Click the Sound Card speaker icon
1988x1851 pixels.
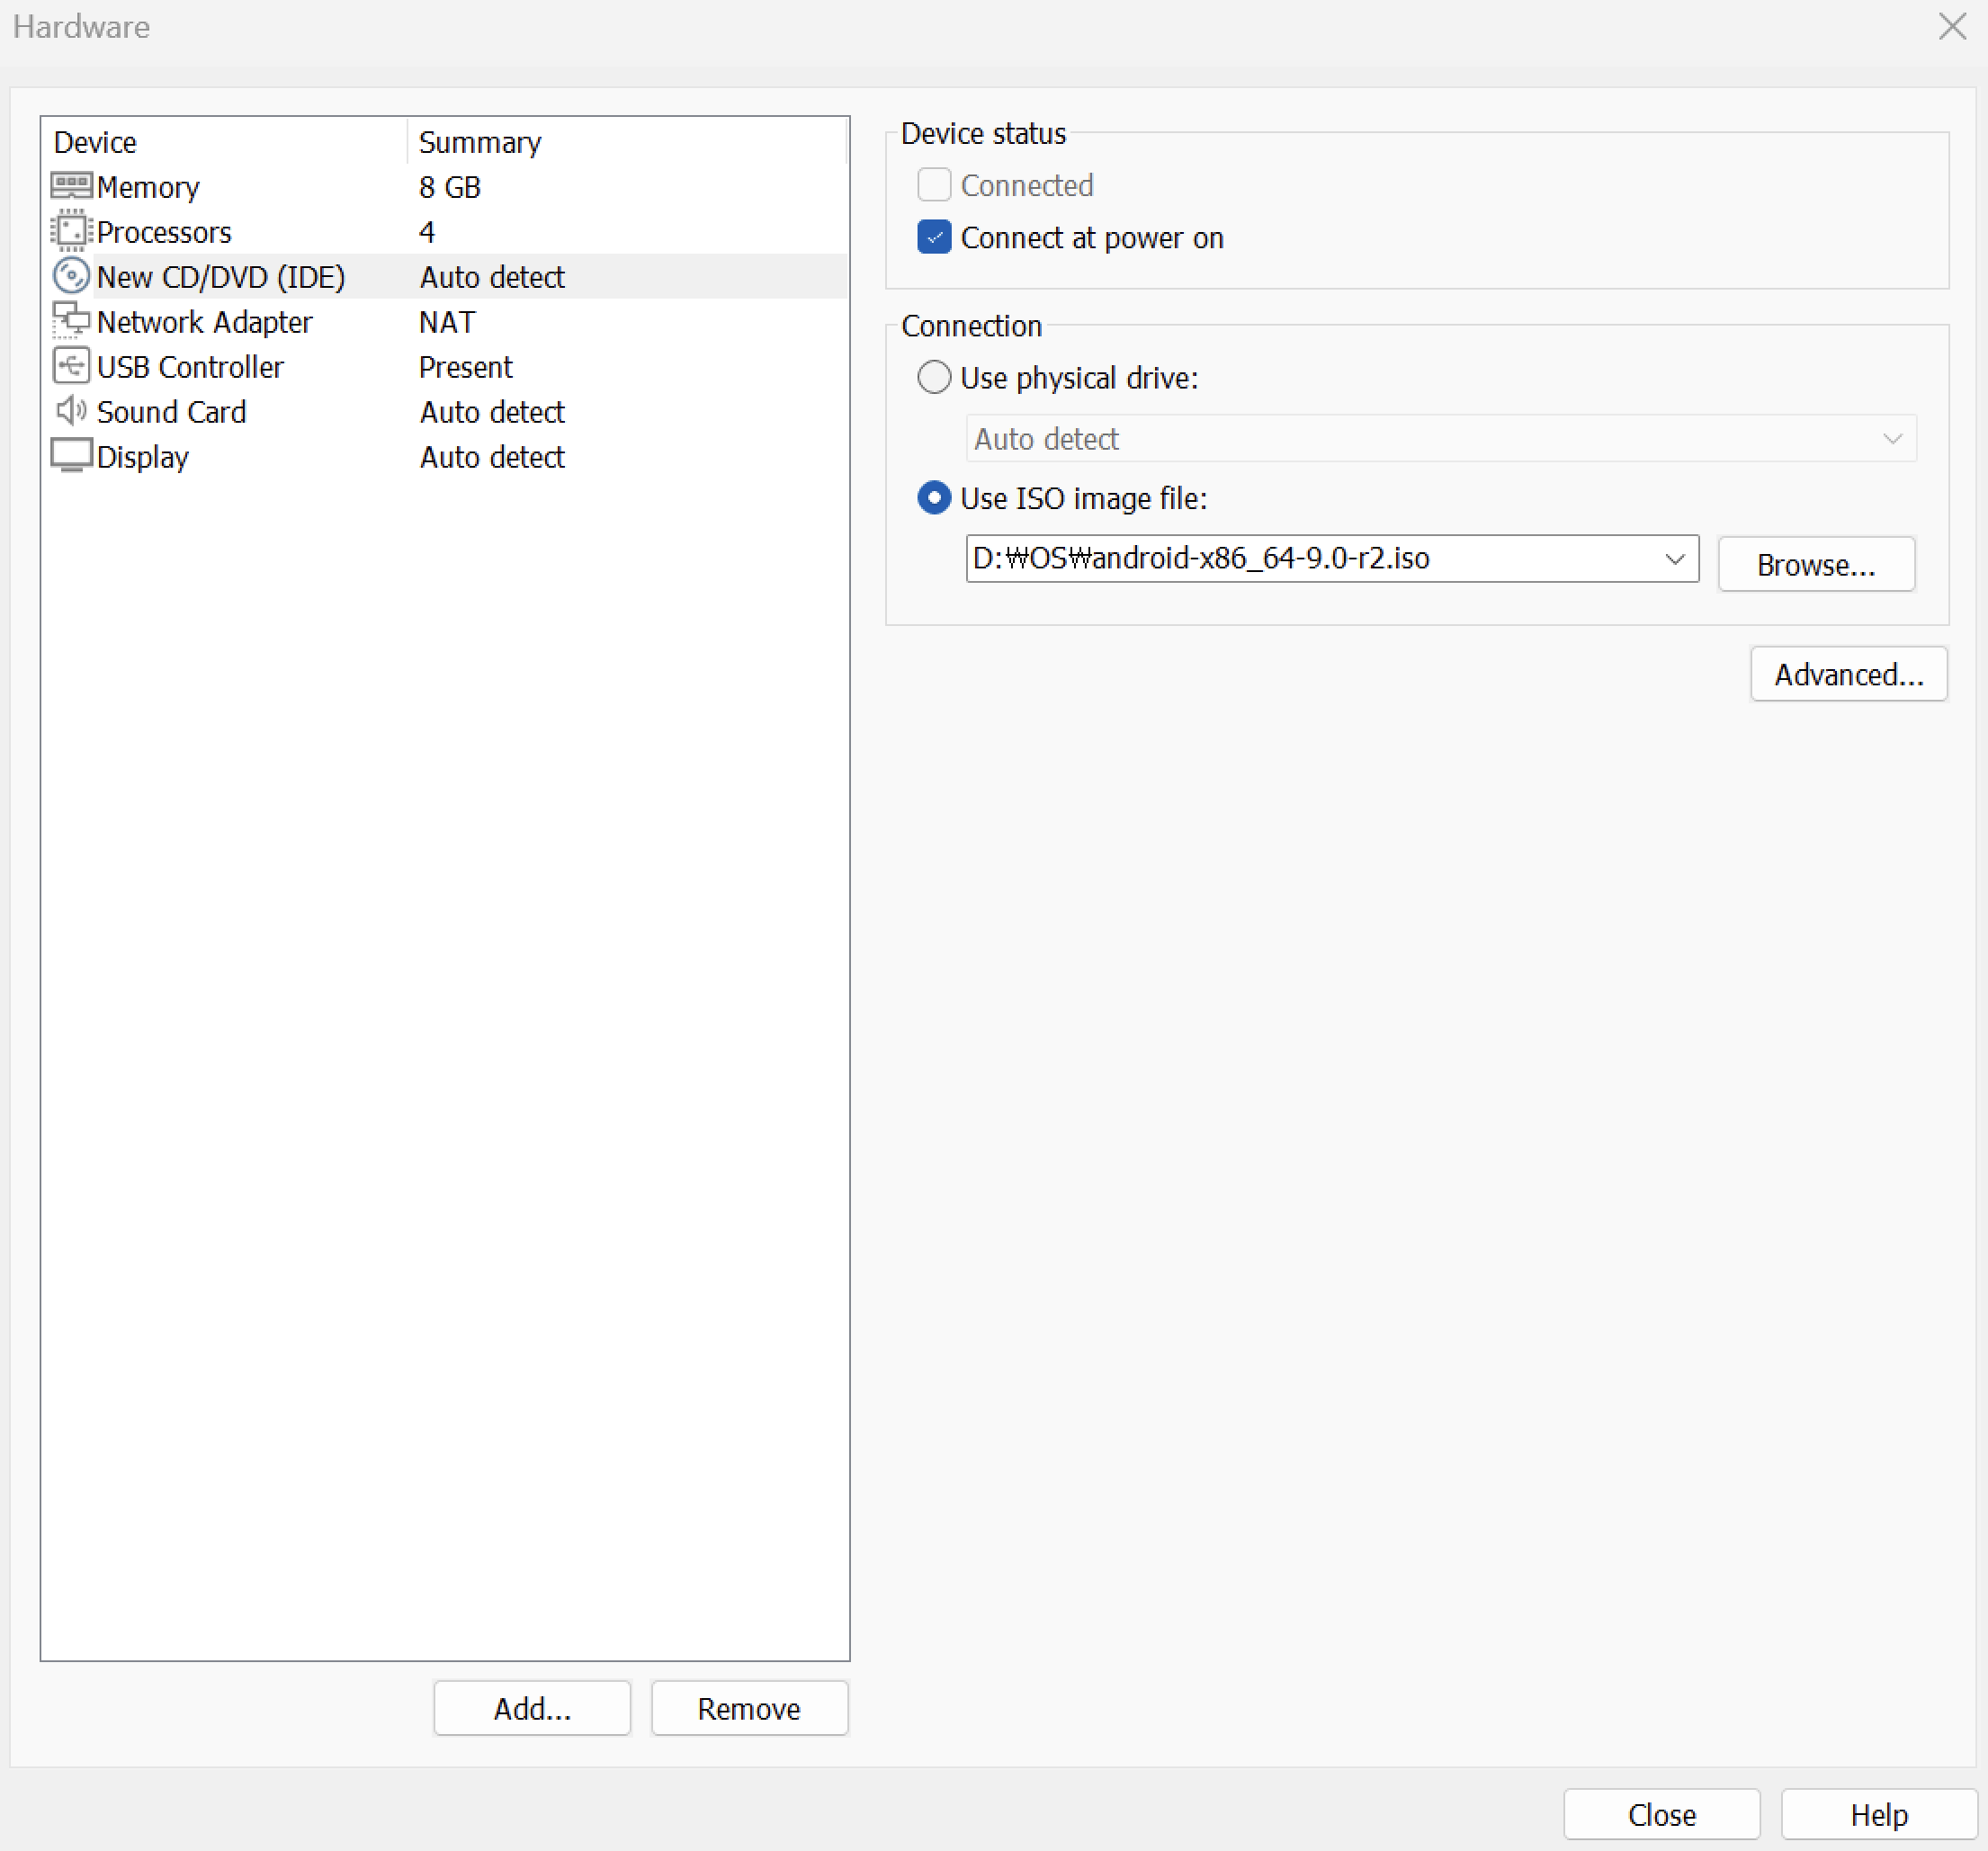click(x=71, y=411)
